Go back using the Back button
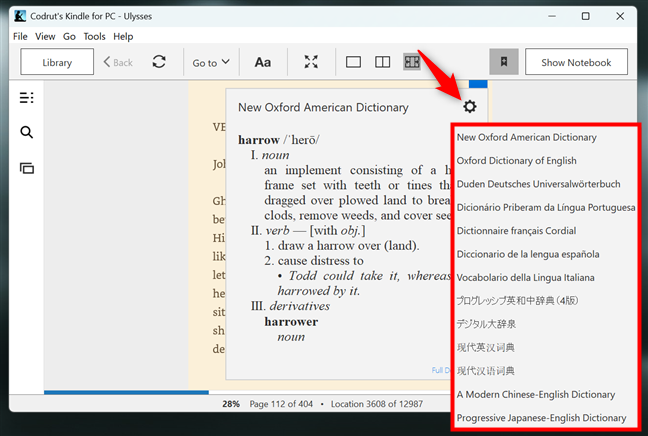 118,62
